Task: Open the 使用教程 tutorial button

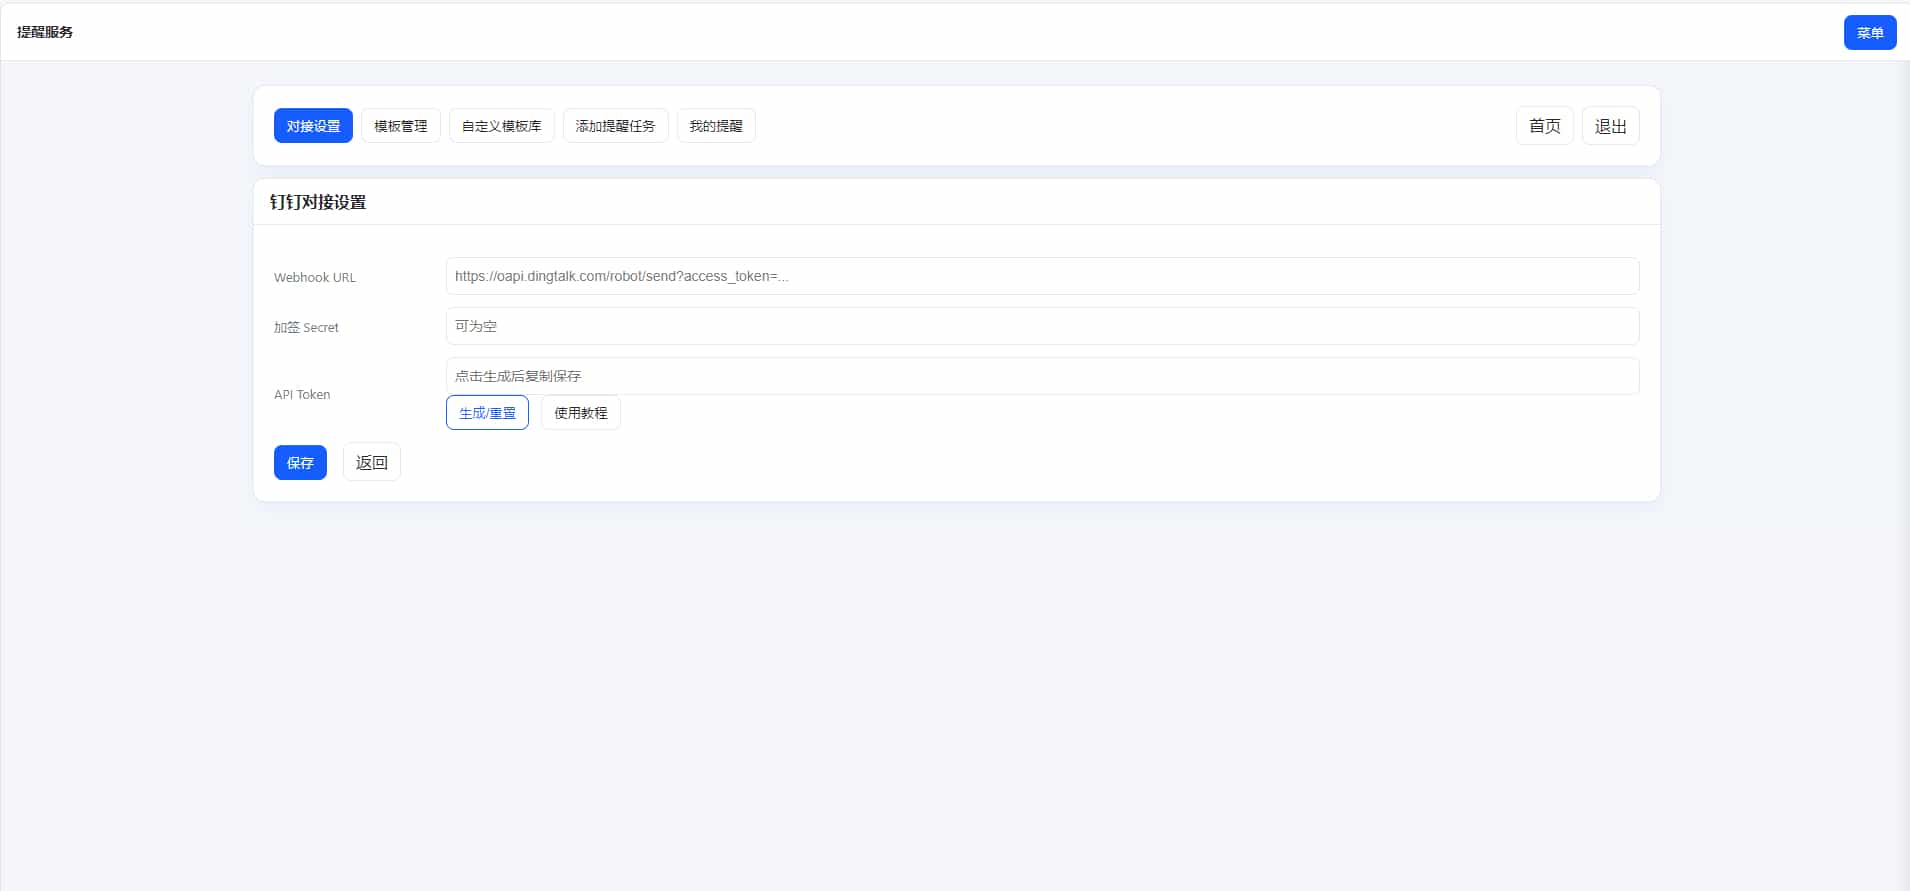Action: (x=580, y=413)
